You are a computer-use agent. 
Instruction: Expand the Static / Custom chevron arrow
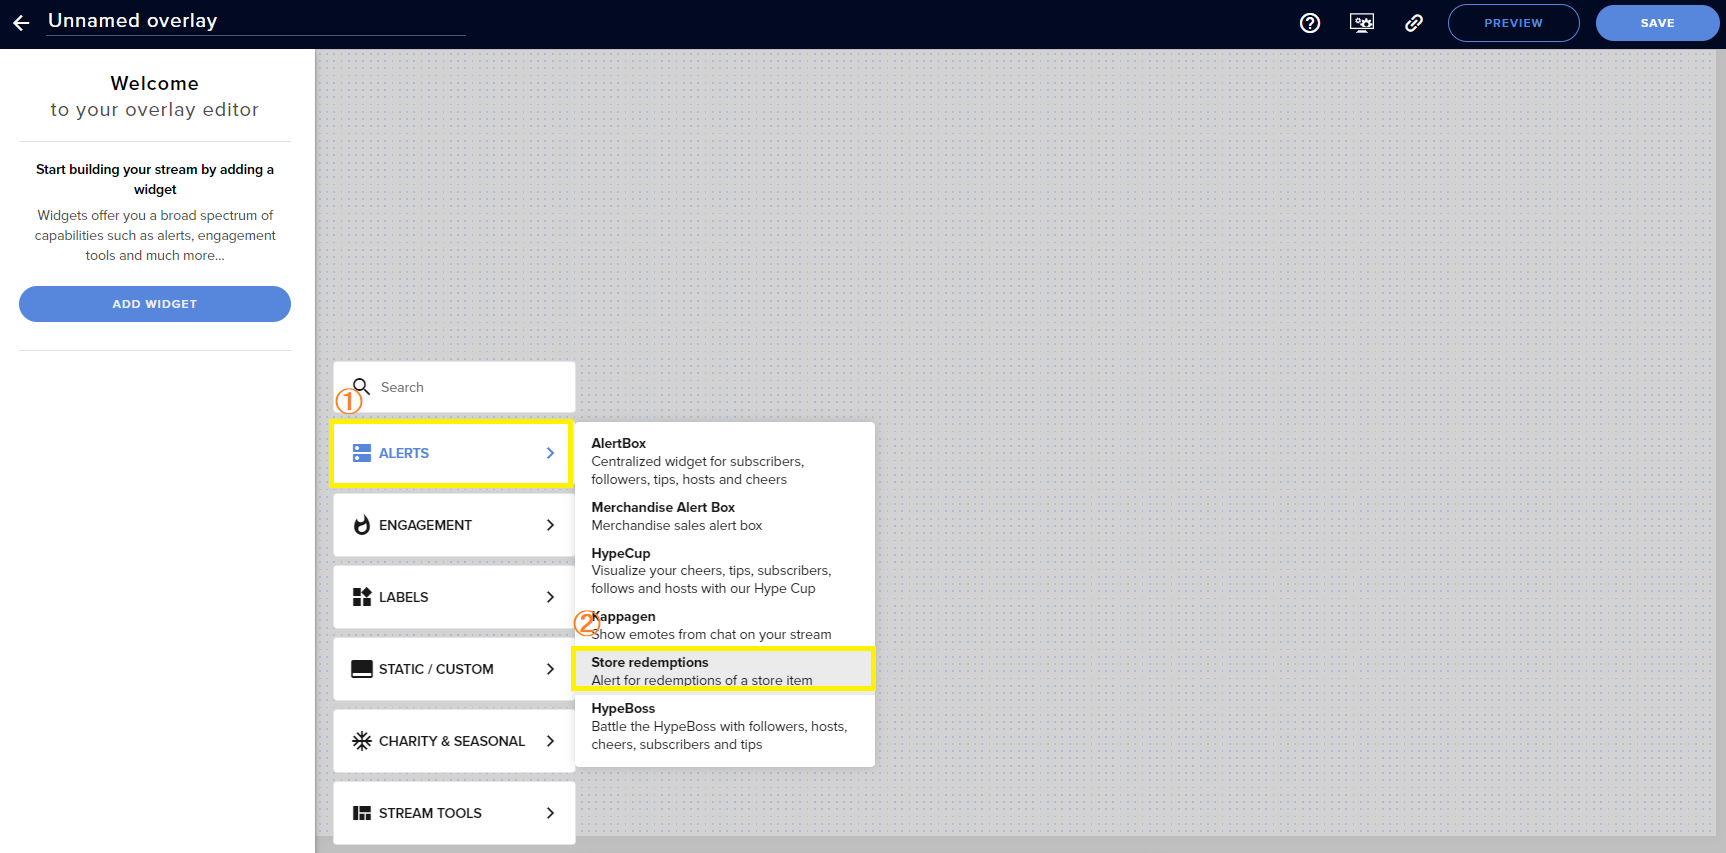[x=550, y=669]
